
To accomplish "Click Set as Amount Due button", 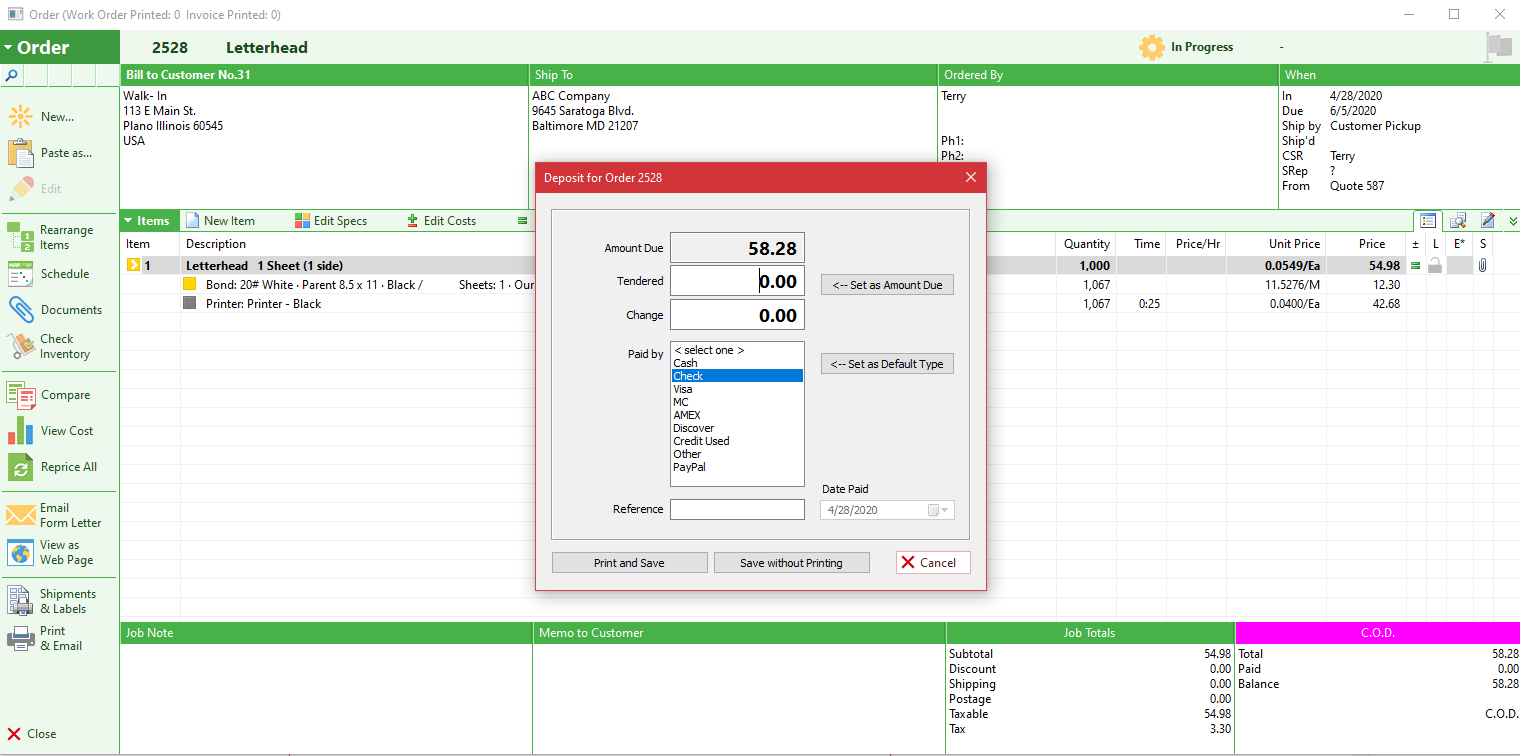I will click(x=888, y=285).
